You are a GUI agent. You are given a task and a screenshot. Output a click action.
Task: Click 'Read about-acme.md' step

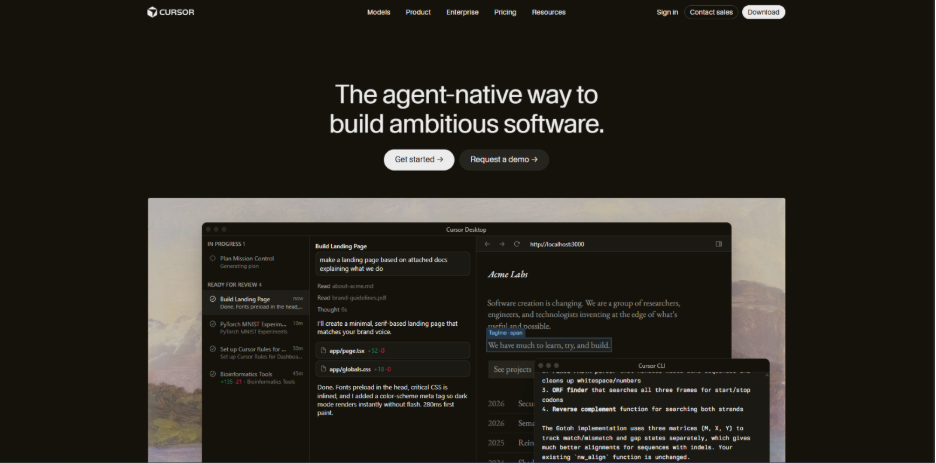pyautogui.click(x=345, y=286)
